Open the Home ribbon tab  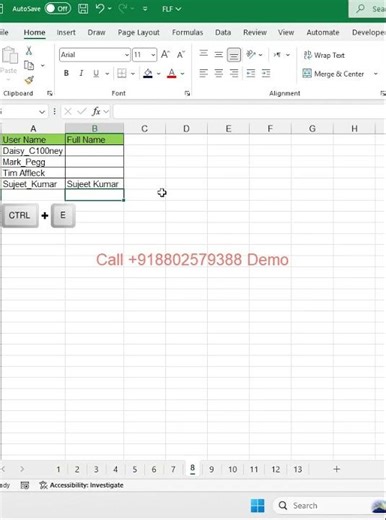tap(34, 32)
